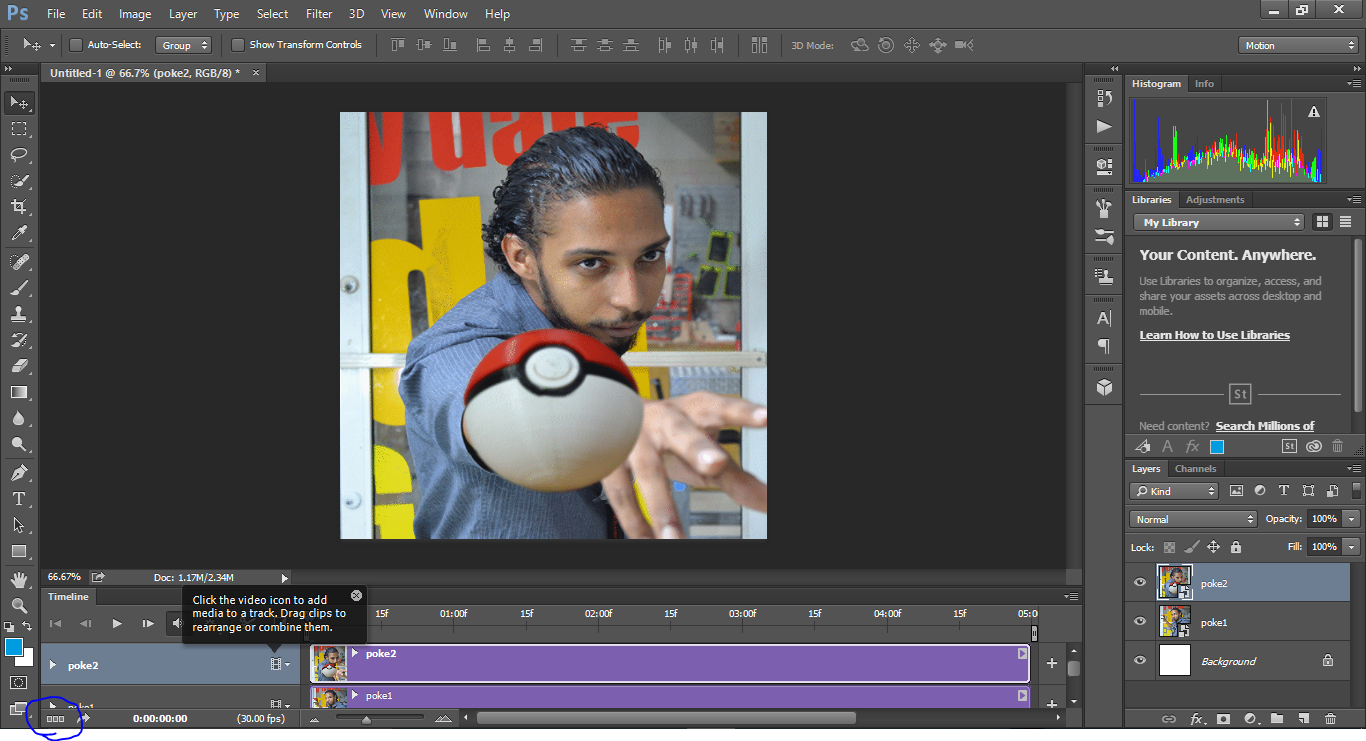
Task: Toggle Lock transparent pixels
Action: pyautogui.click(x=1169, y=547)
